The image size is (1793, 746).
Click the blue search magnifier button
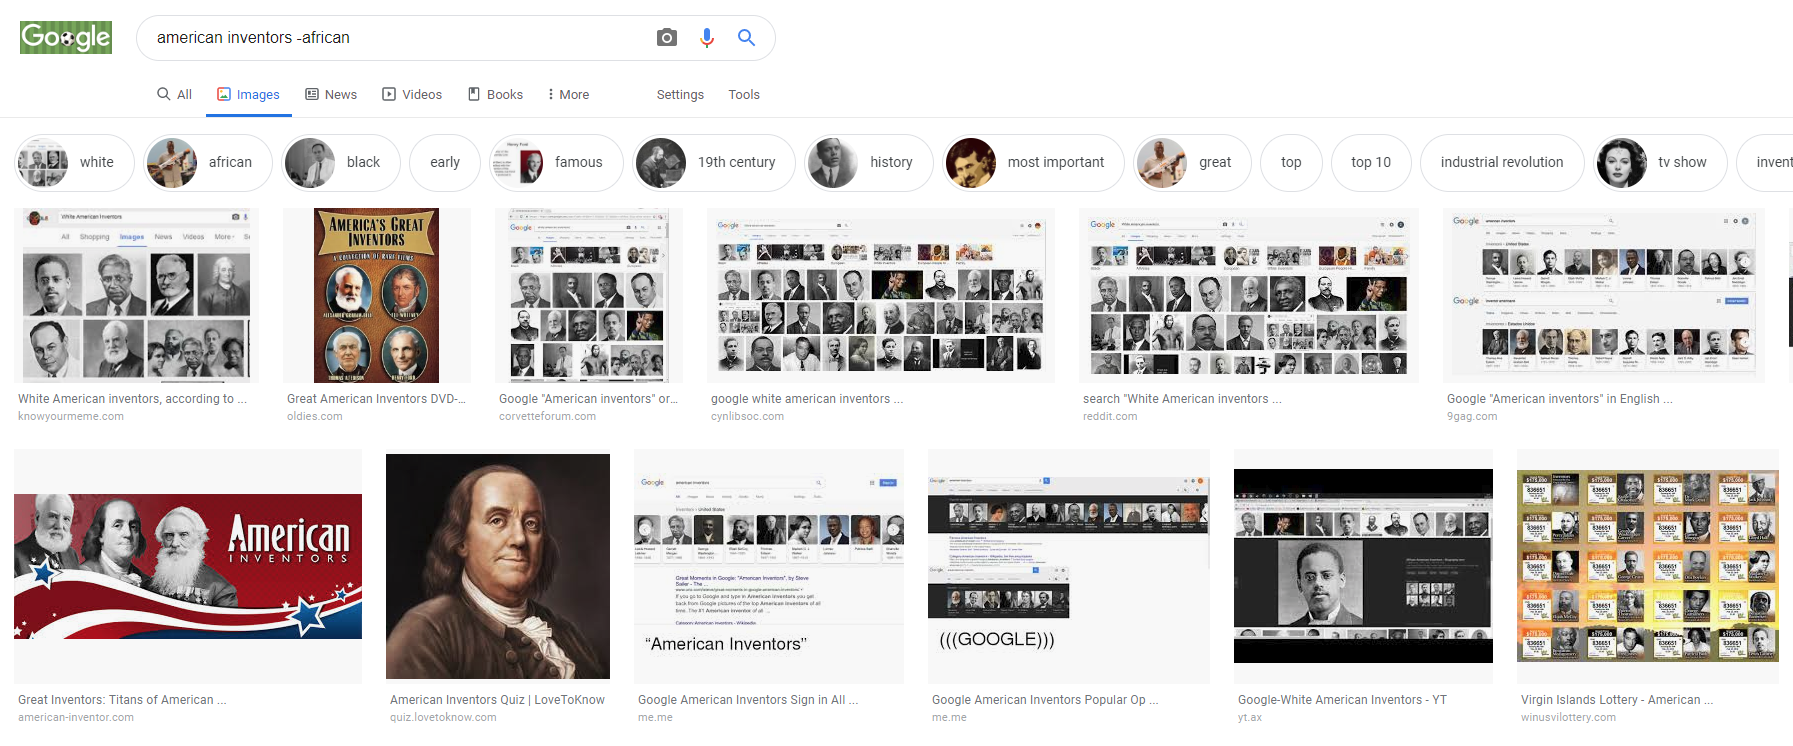[x=746, y=38]
